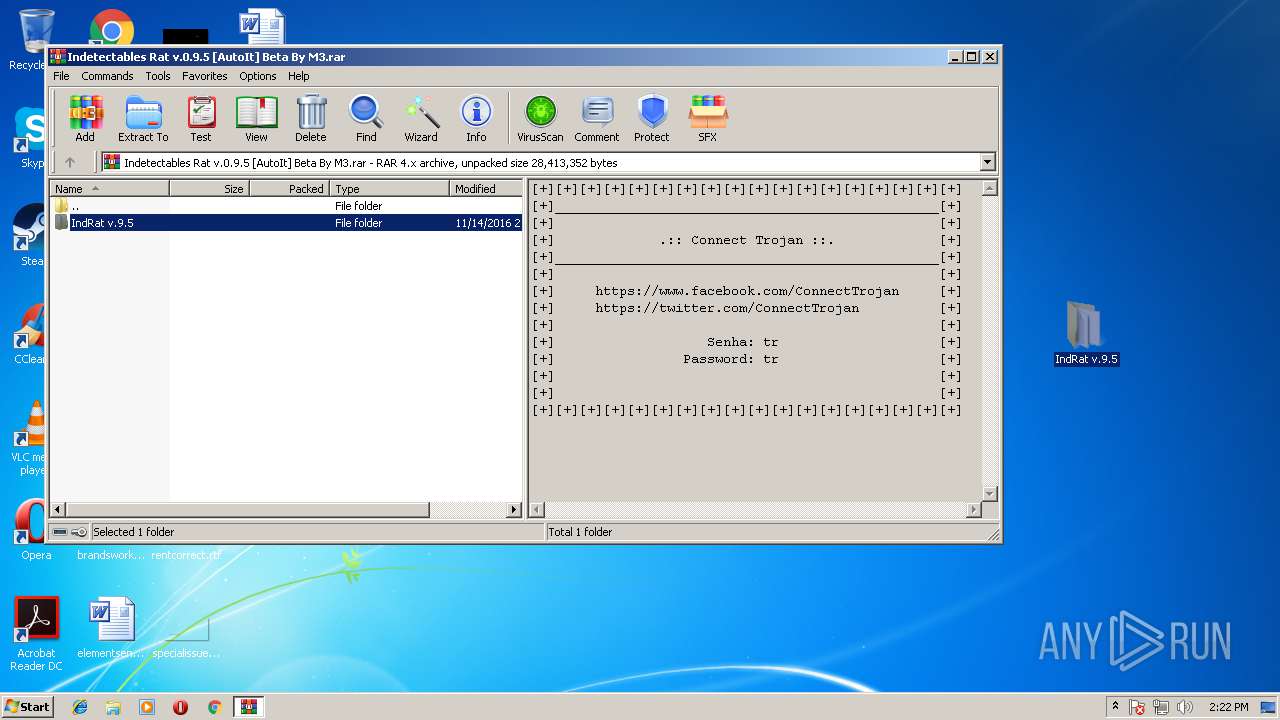This screenshot has width=1280, height=720.
Task: Select the Acrobat Reader DC desktop icon
Action: point(36,634)
